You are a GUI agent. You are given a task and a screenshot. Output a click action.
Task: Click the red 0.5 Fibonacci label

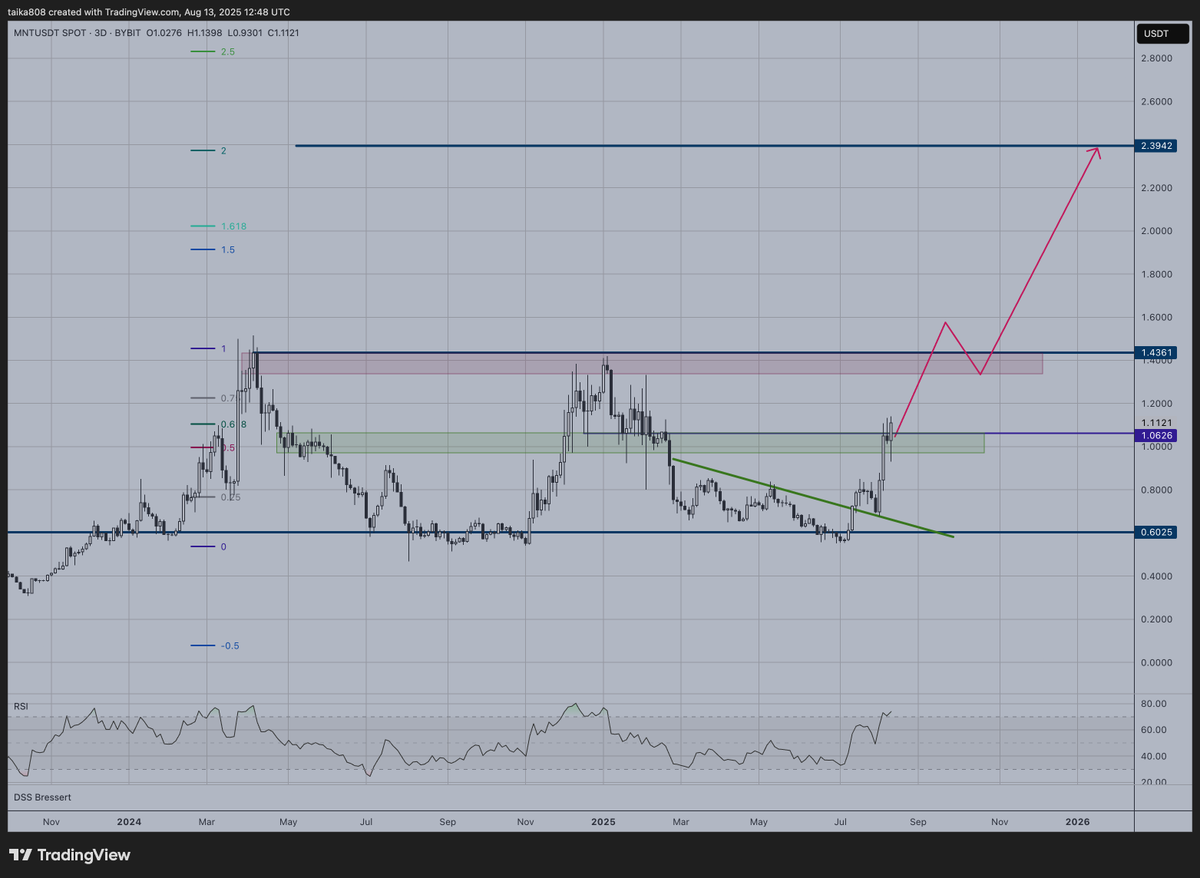[x=227, y=448]
